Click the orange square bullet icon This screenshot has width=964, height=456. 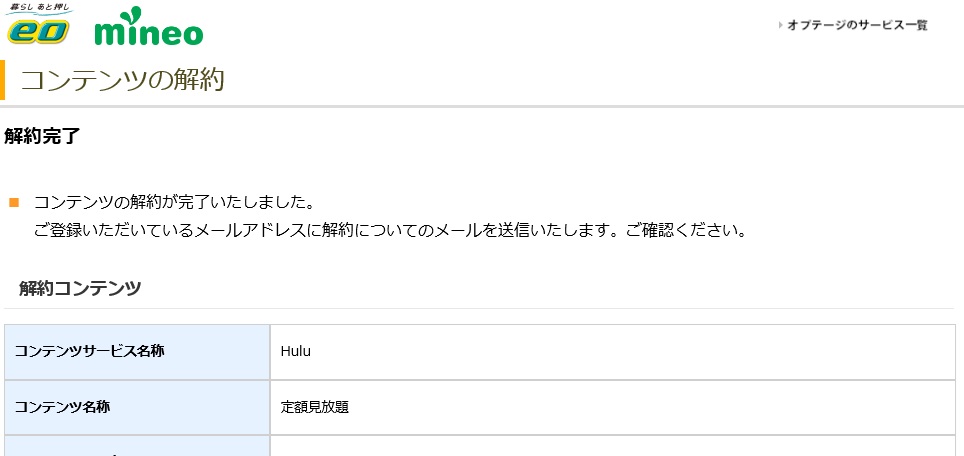(x=14, y=202)
